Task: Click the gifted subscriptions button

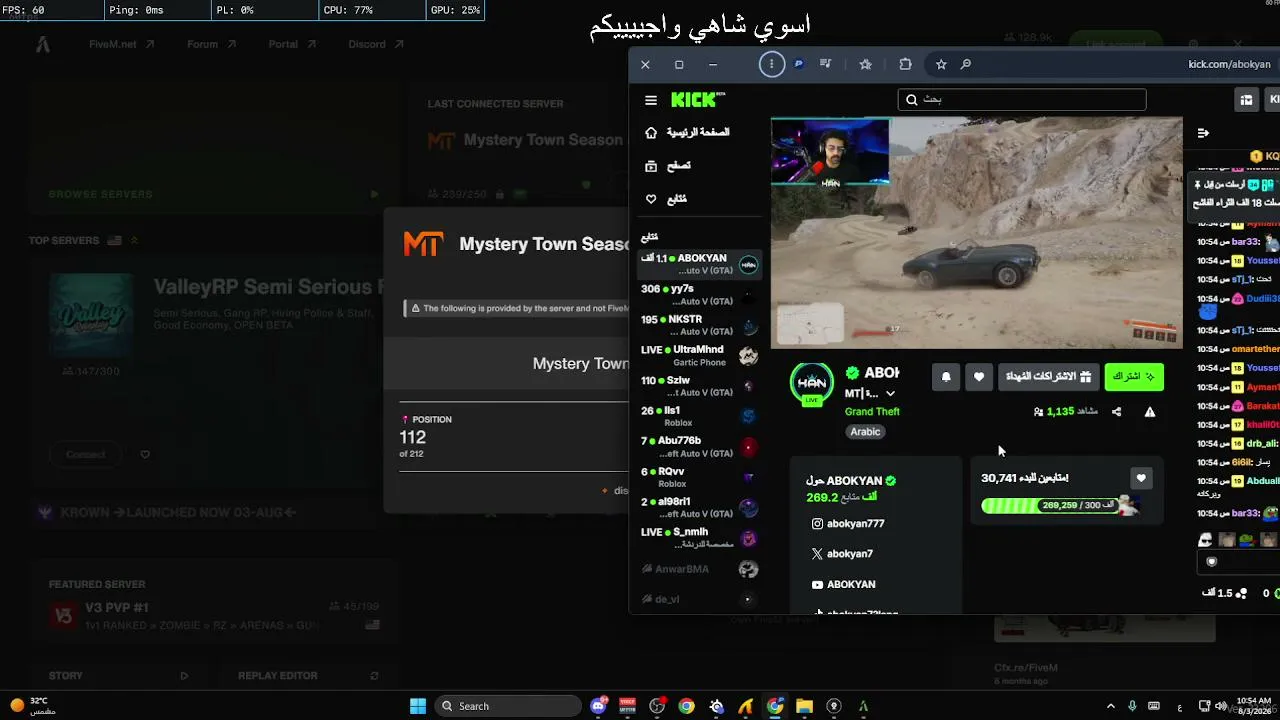Action: point(1049,377)
